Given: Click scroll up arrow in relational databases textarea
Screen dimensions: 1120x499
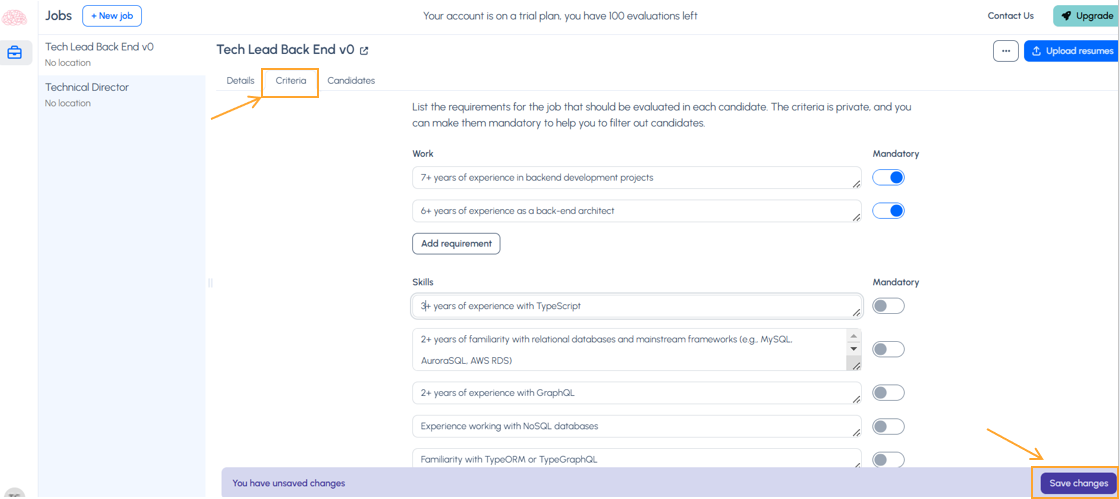Looking at the screenshot, I should (x=853, y=336).
